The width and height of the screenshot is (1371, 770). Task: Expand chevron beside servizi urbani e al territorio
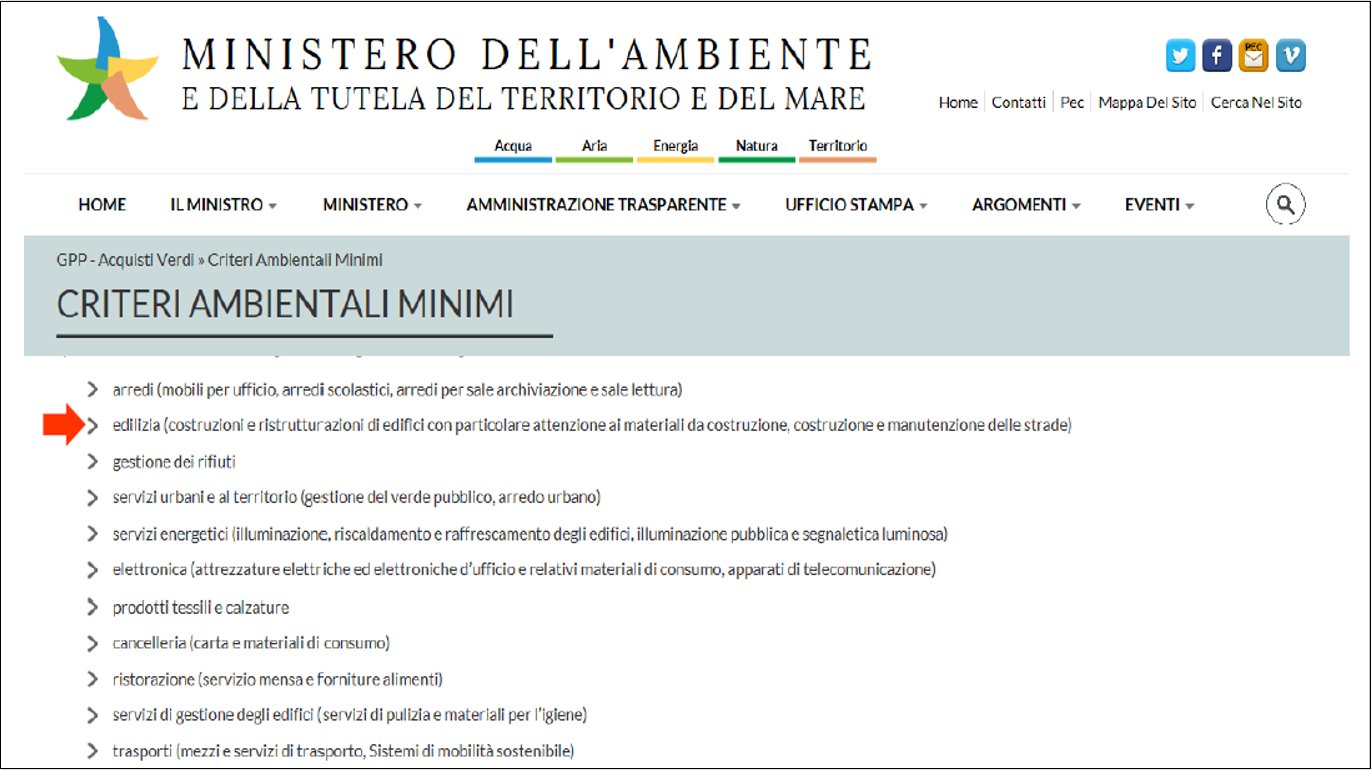pyautogui.click(x=92, y=497)
